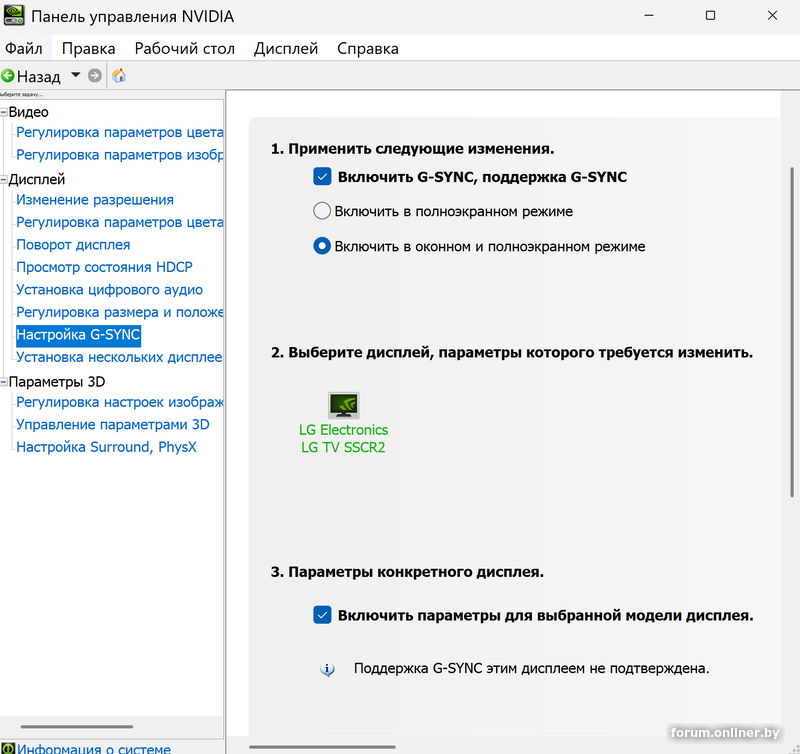Click the green Back arrow icon

point(8,76)
